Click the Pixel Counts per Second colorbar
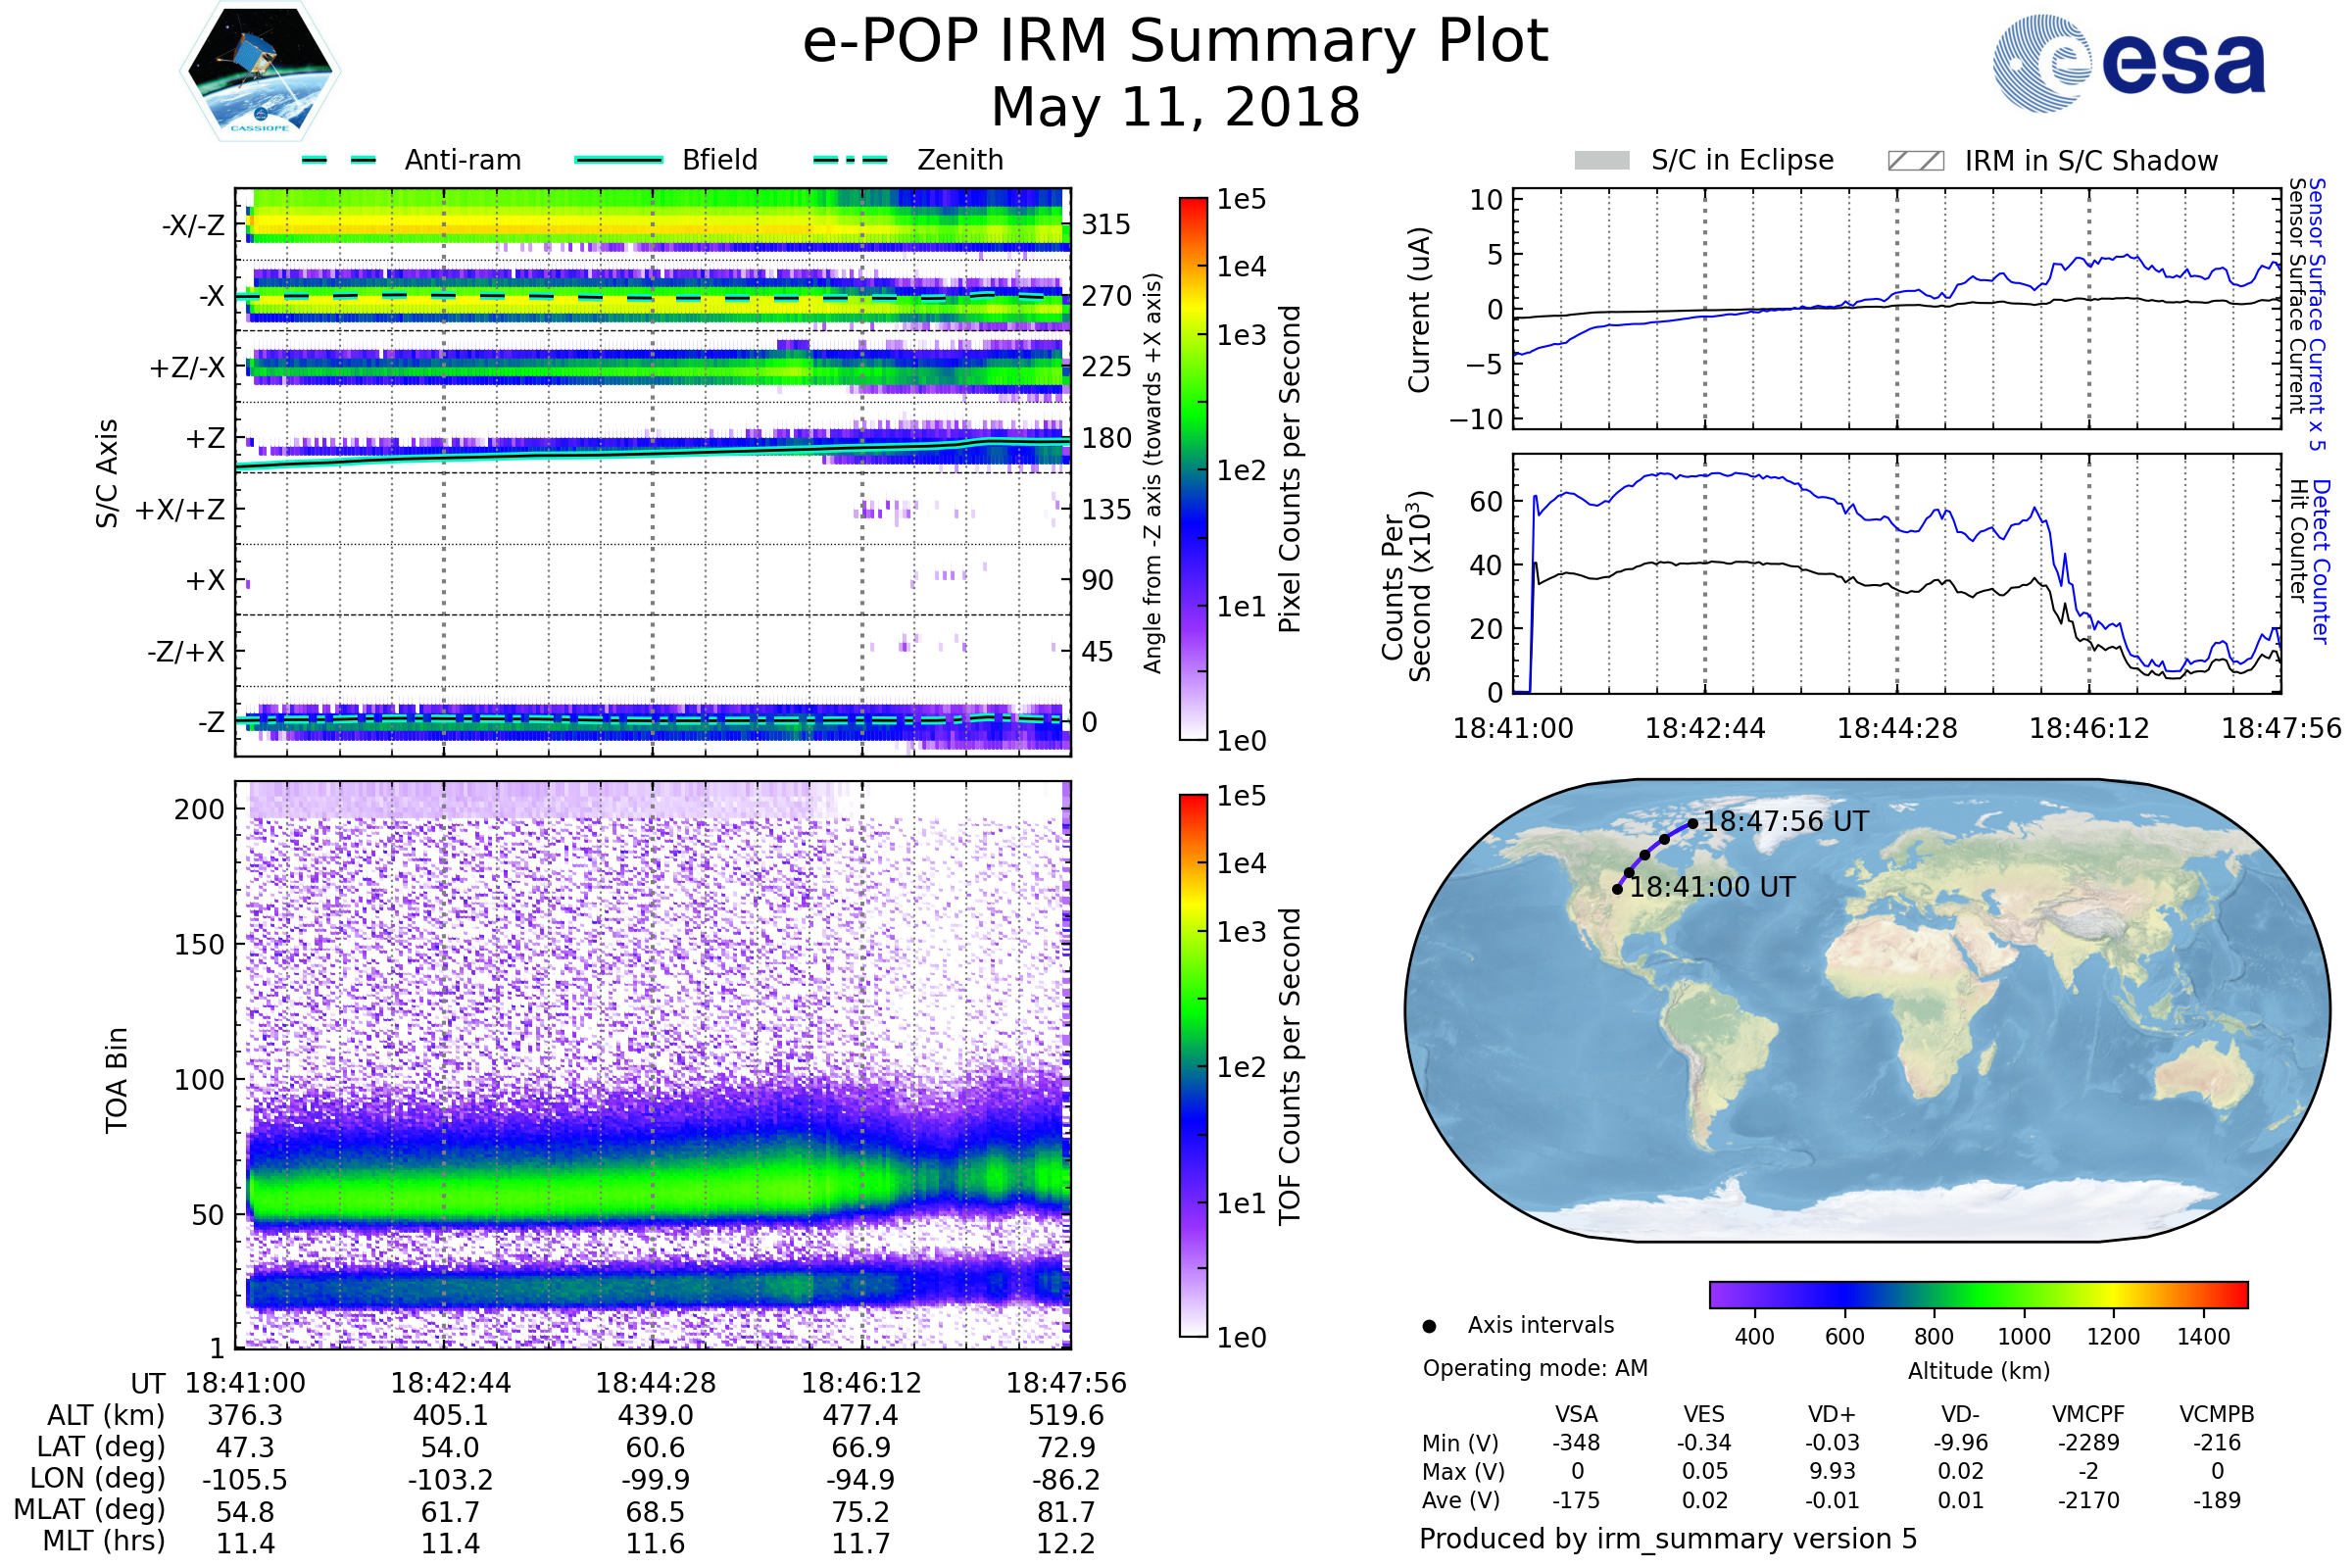The width and height of the screenshot is (2352, 1568). tap(1193, 468)
